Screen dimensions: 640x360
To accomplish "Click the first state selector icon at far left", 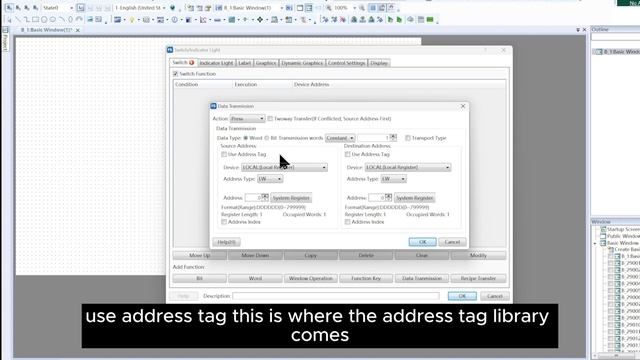I will coord(9,8).
